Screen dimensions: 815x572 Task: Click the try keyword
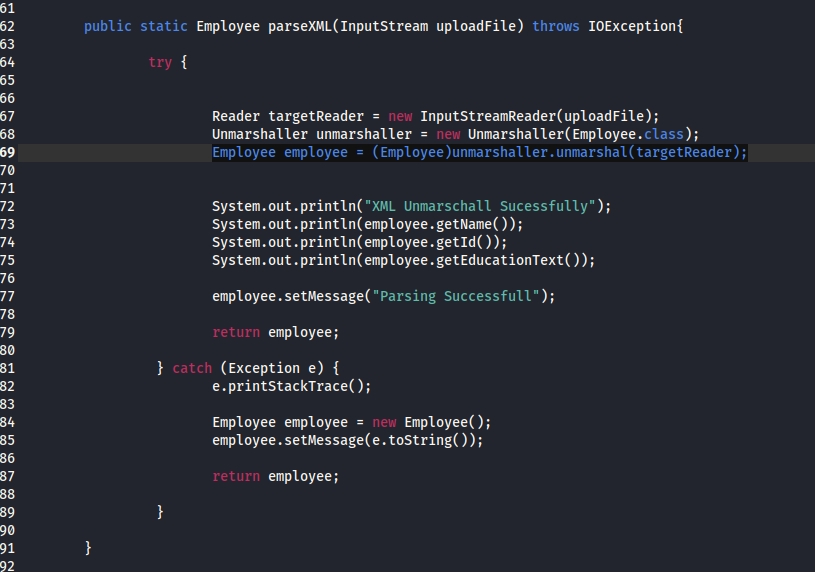(x=160, y=62)
